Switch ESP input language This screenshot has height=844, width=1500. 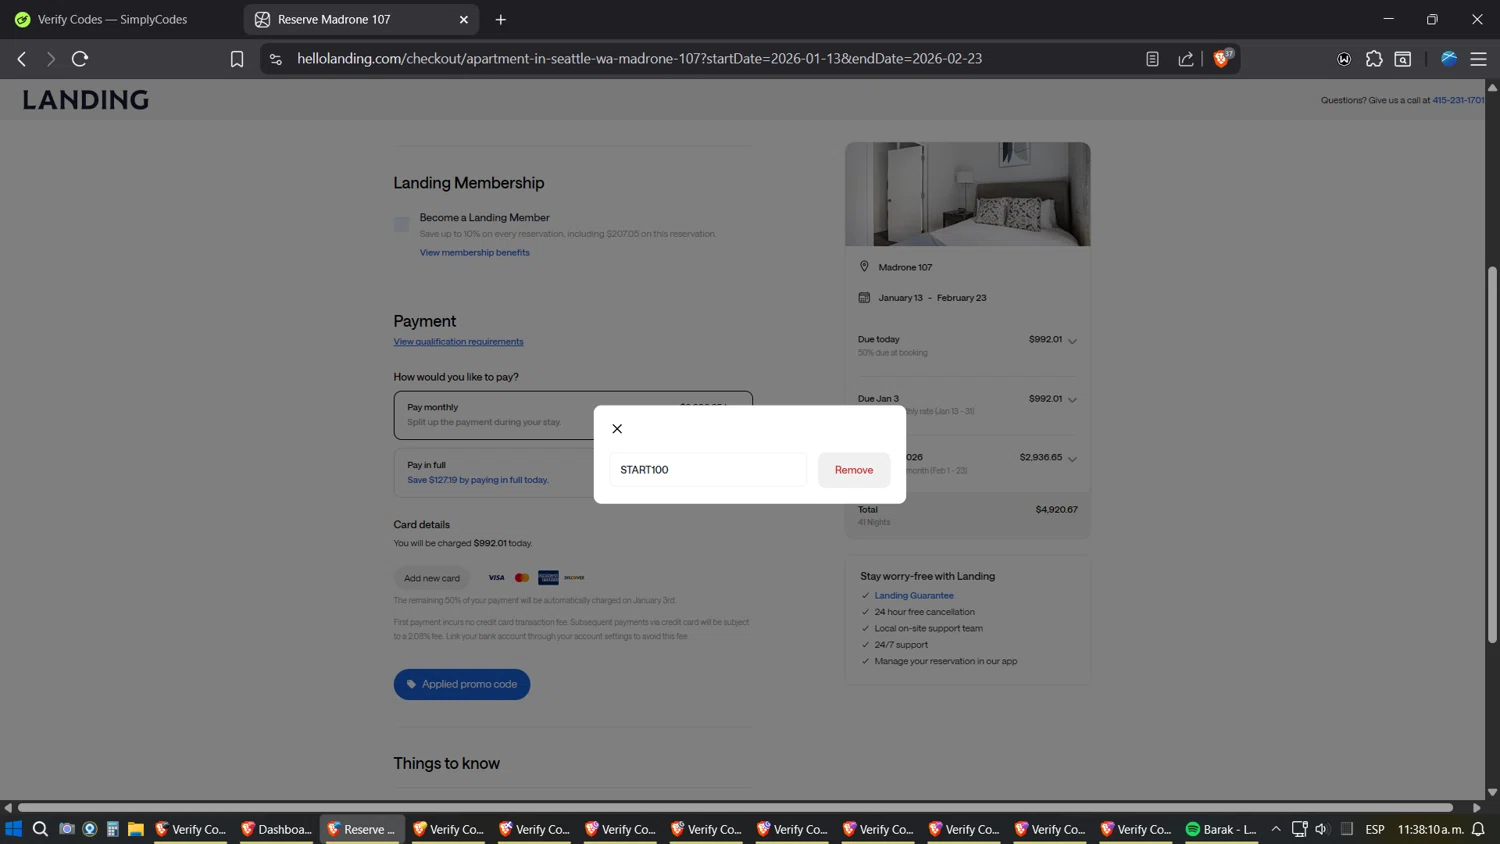point(1375,829)
